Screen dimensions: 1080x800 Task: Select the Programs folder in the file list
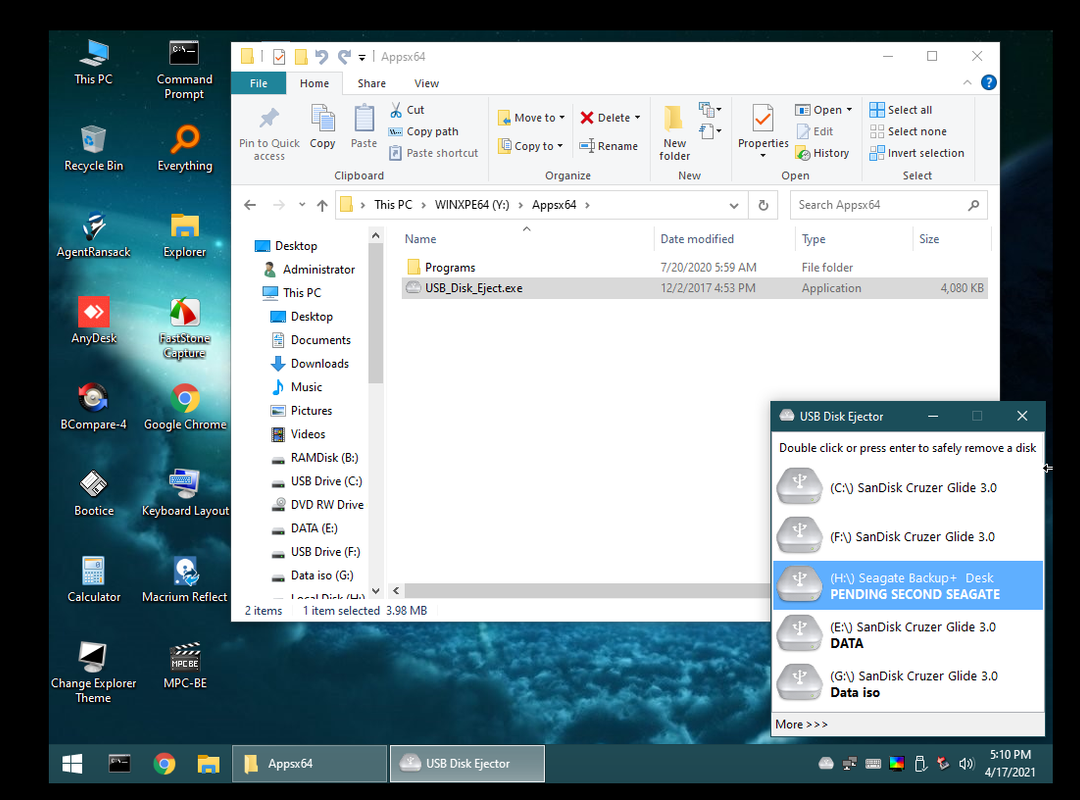(x=694, y=267)
